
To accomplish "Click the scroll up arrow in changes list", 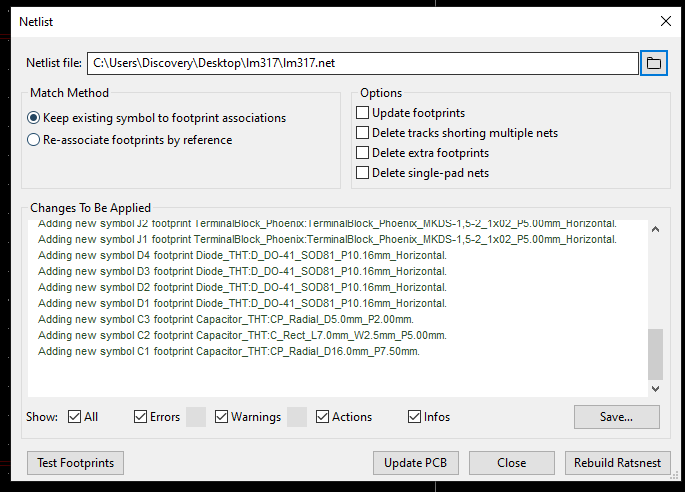I will (656, 230).
